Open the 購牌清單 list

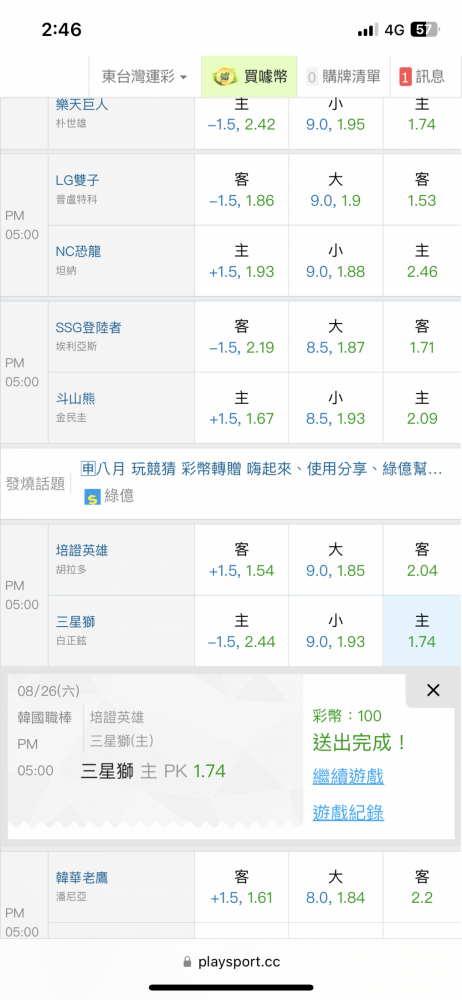pyautogui.click(x=343, y=77)
